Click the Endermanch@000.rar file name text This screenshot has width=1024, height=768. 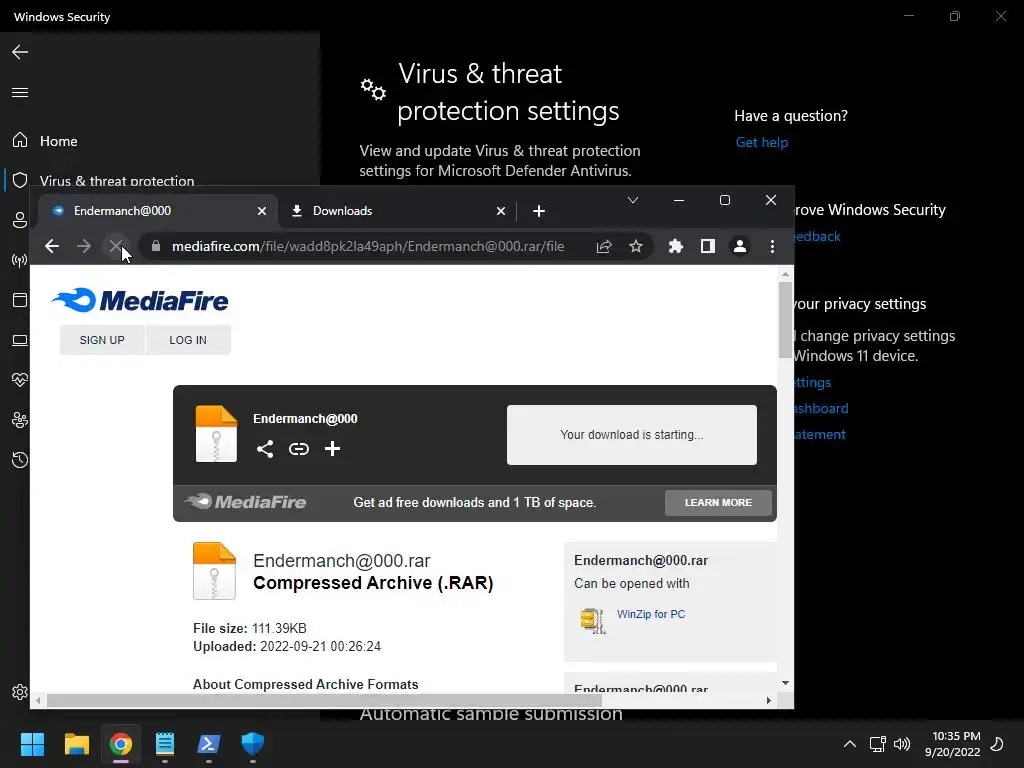tap(342, 561)
